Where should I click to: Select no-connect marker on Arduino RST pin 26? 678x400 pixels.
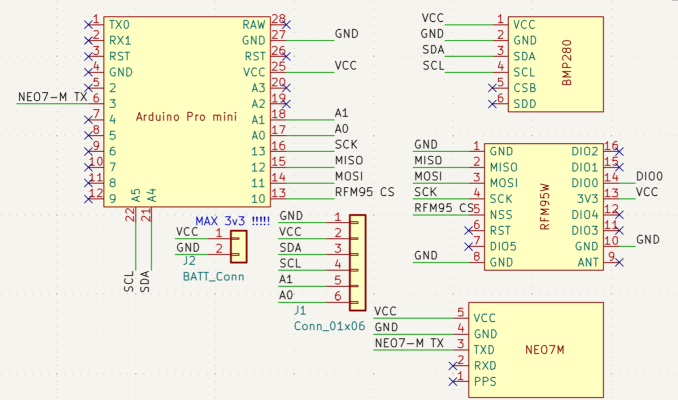tap(286, 56)
